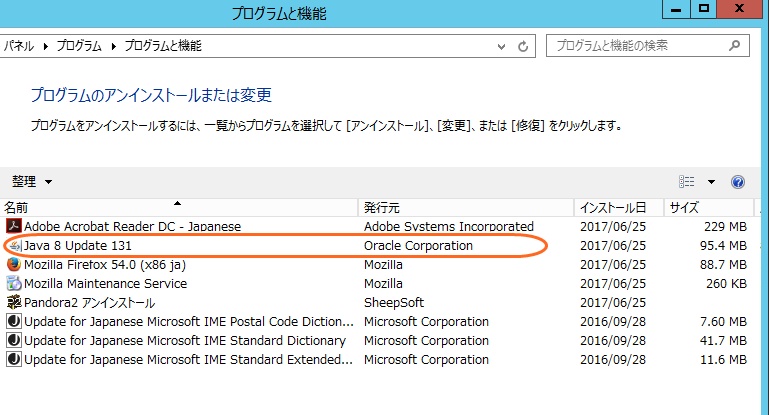The width and height of the screenshot is (769, 415).
Task: Click the search magnifier icon
Action: 734,46
